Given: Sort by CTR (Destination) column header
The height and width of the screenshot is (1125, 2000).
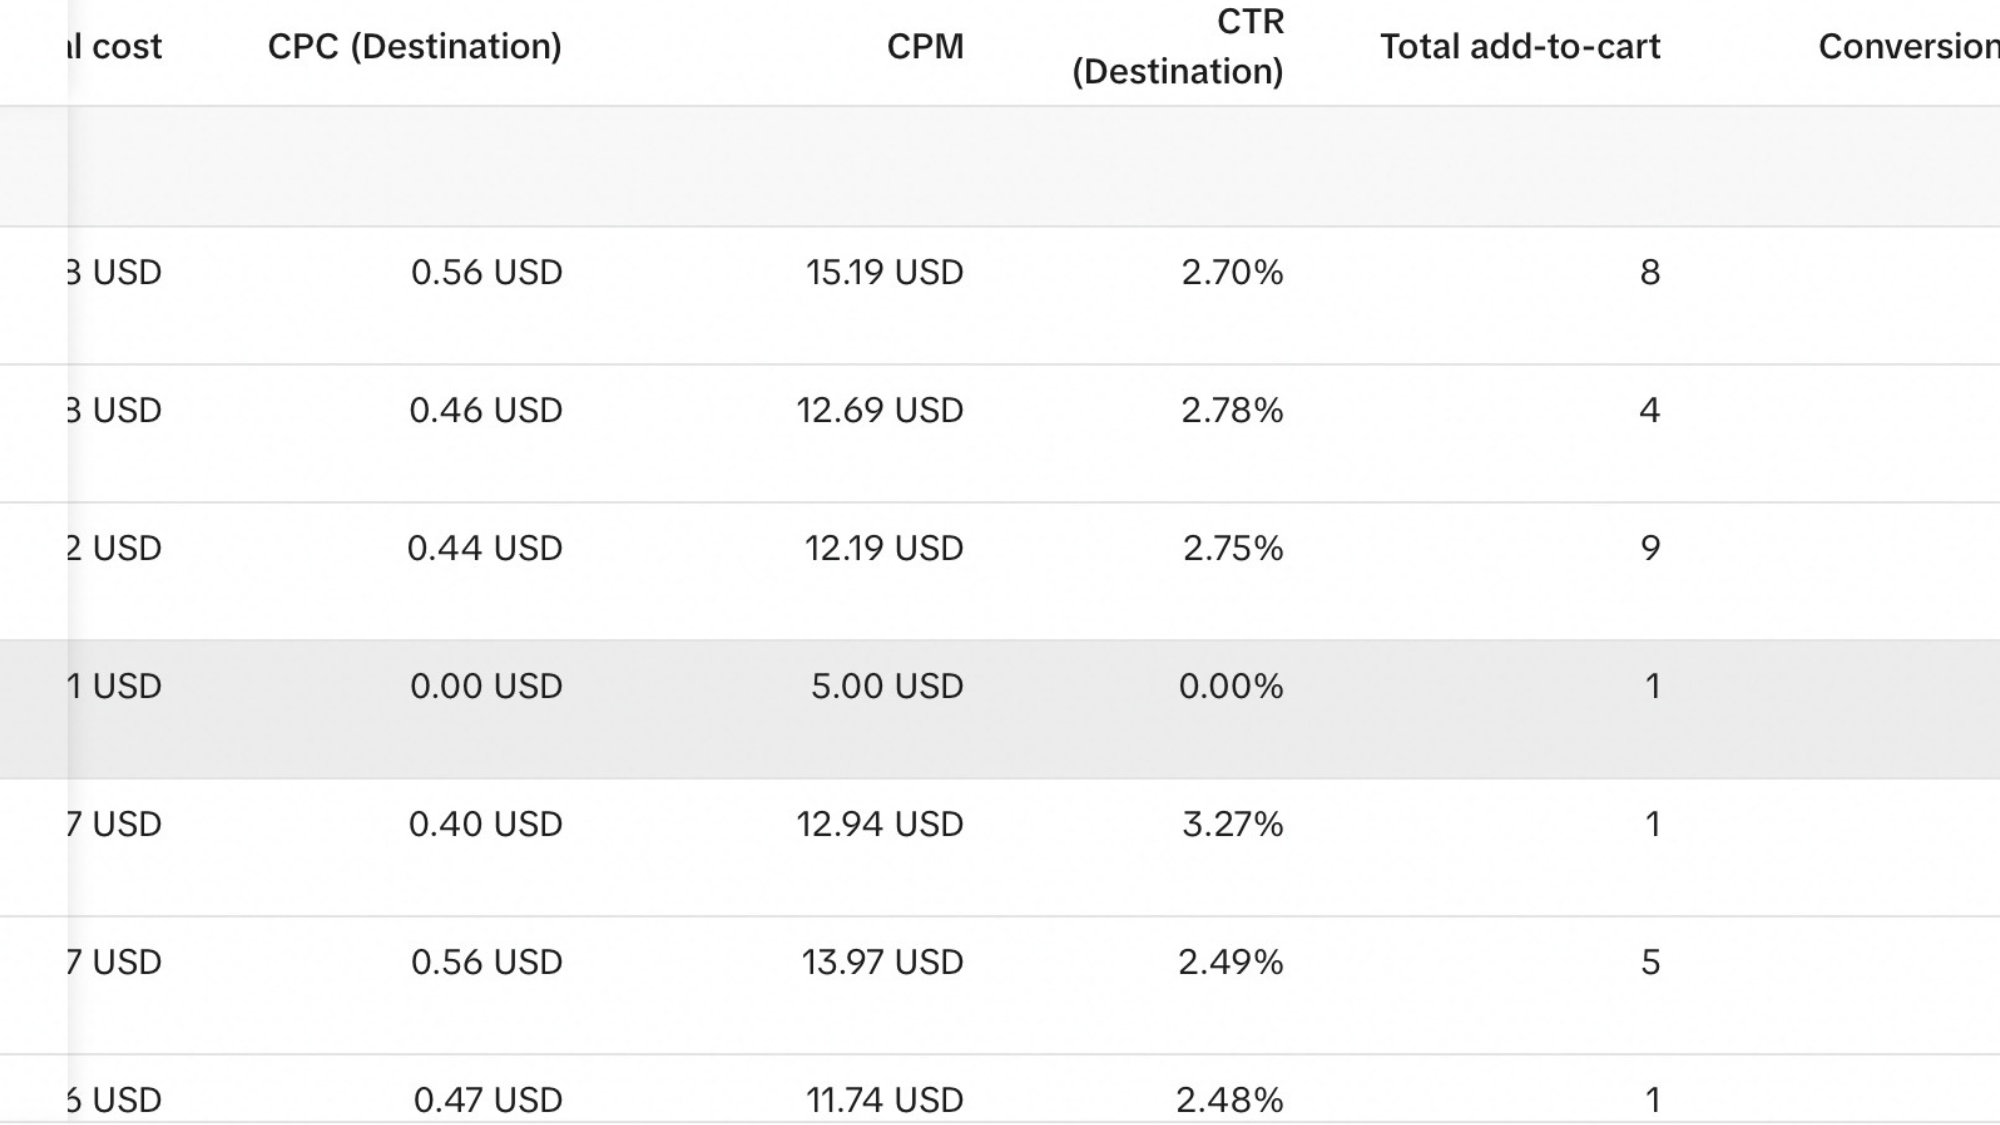Looking at the screenshot, I should coord(1178,46).
